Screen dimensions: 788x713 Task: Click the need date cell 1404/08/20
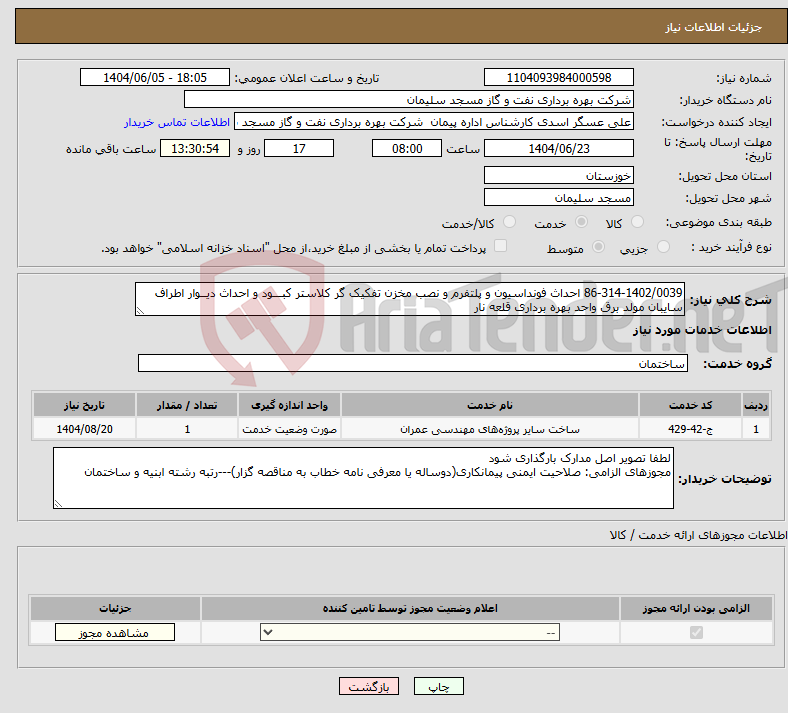84,429
